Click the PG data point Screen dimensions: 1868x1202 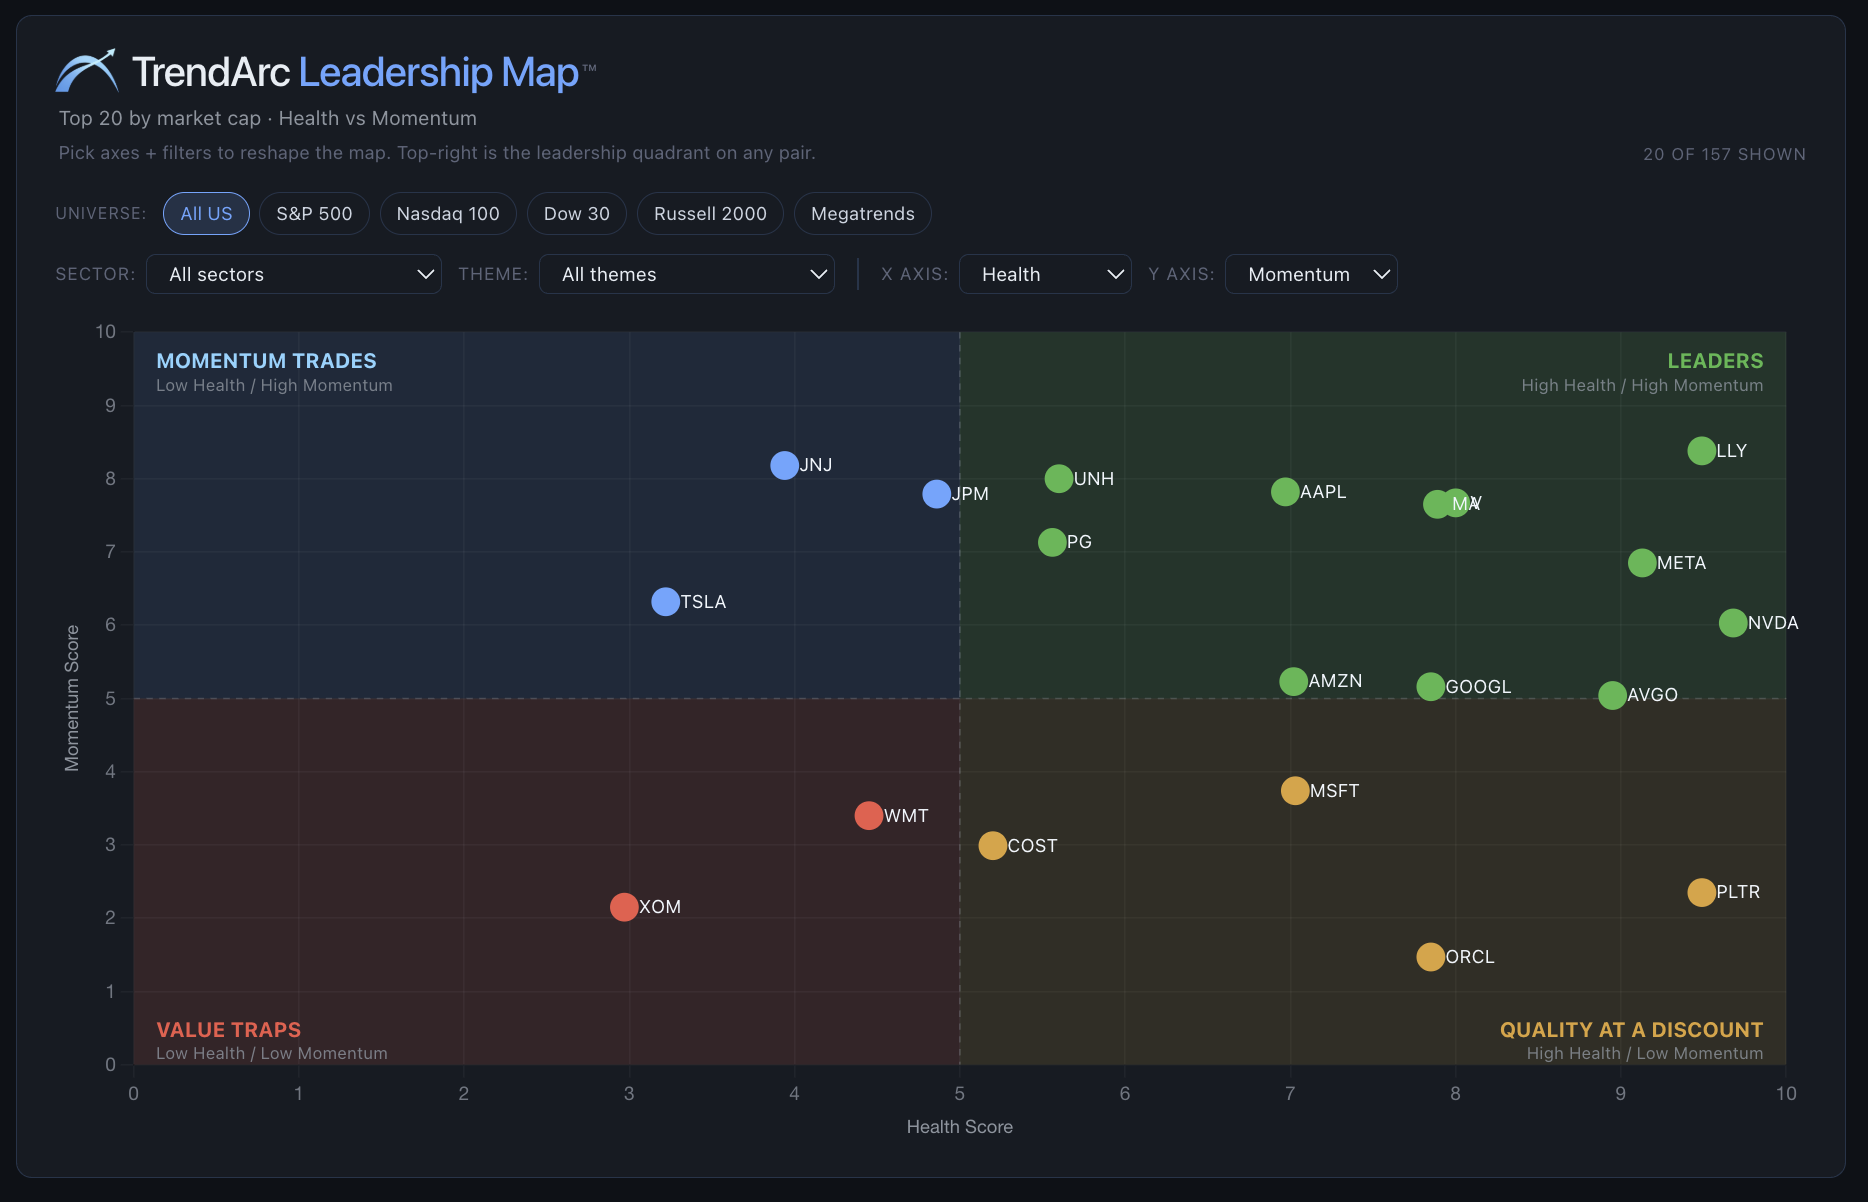(1052, 542)
